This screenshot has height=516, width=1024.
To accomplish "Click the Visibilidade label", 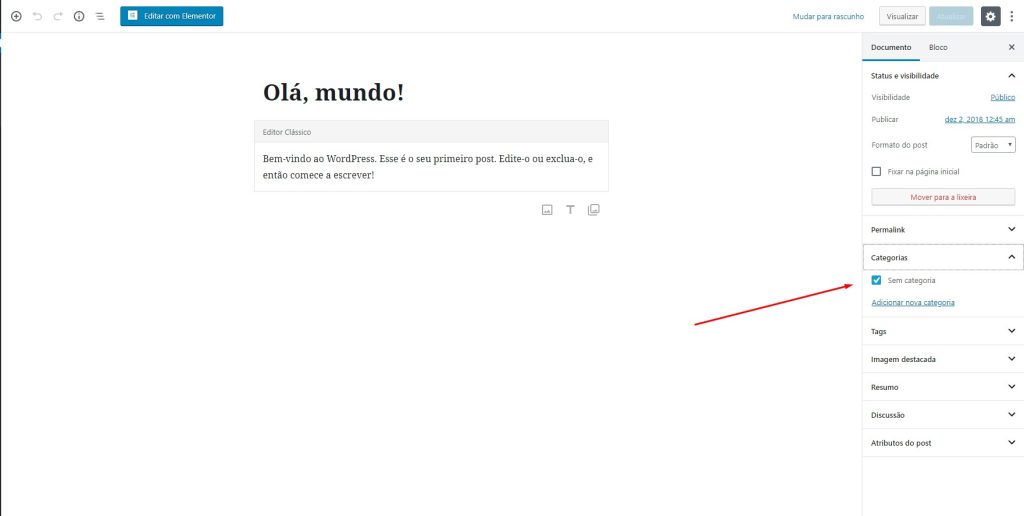I will click(890, 97).
